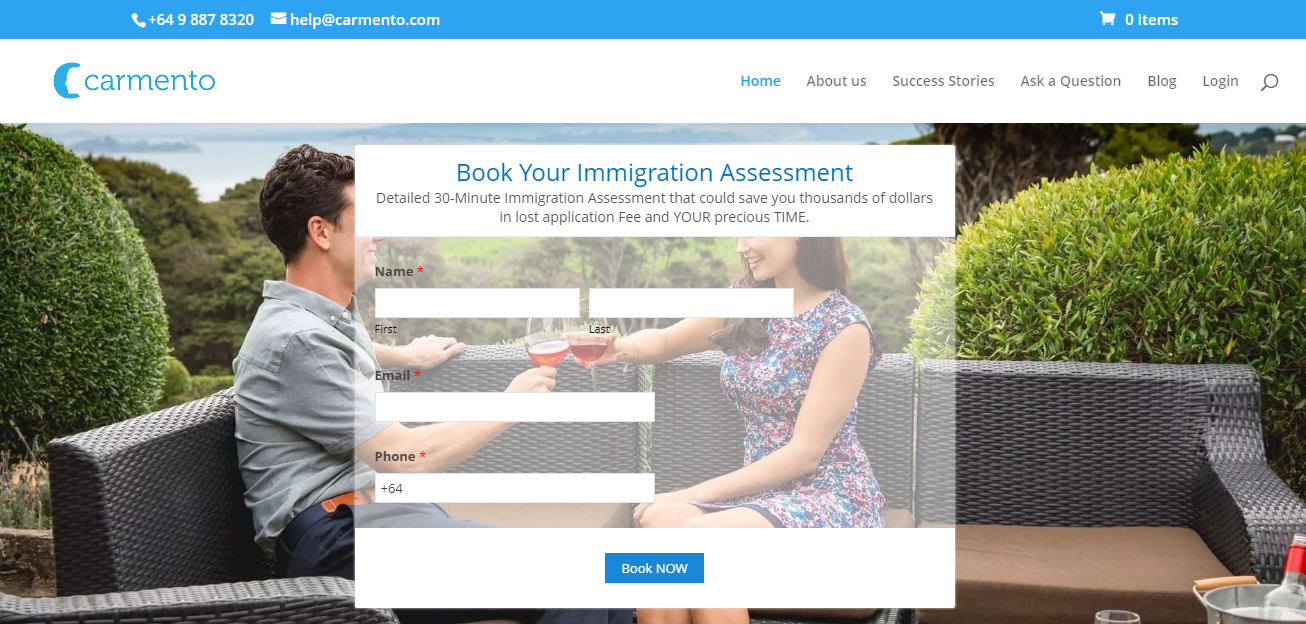This screenshot has width=1306, height=624.
Task: Open the About us page
Action: pos(836,81)
